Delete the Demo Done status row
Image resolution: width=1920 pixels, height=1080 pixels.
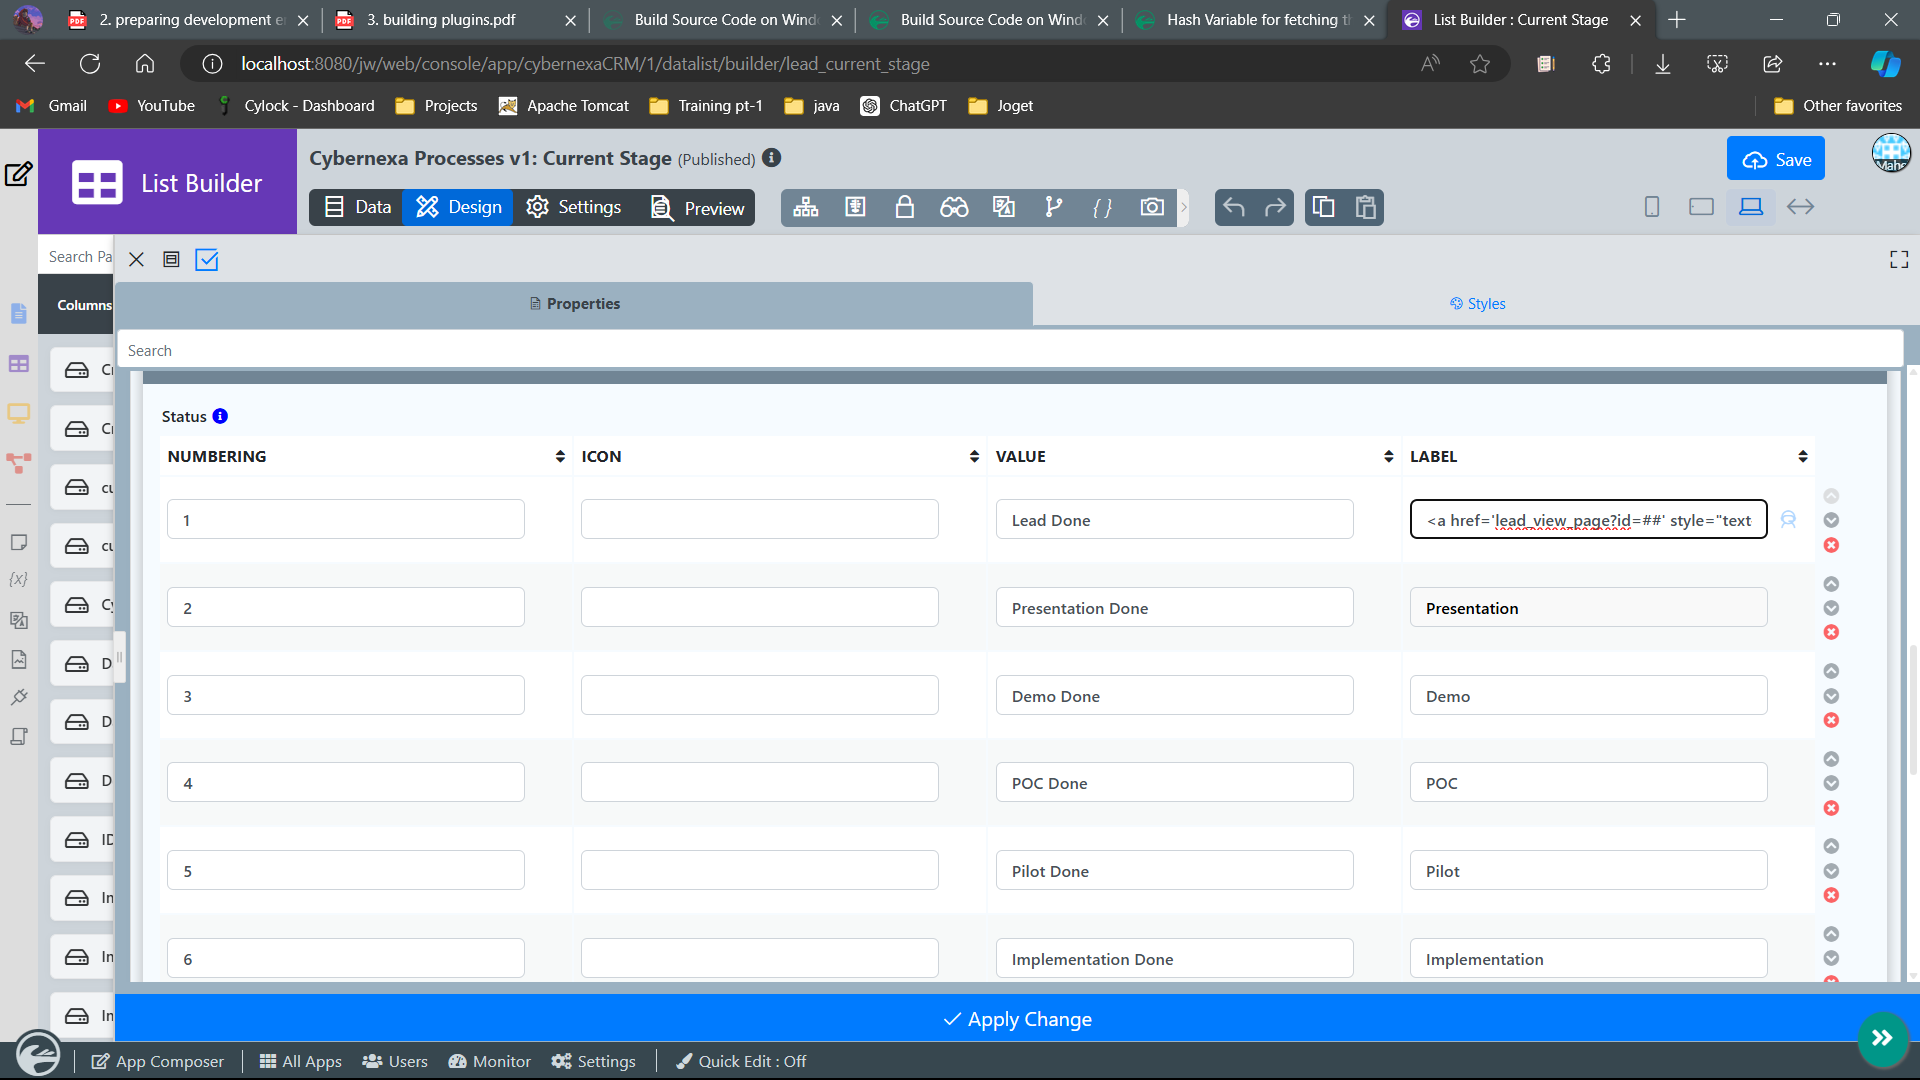(x=1831, y=720)
